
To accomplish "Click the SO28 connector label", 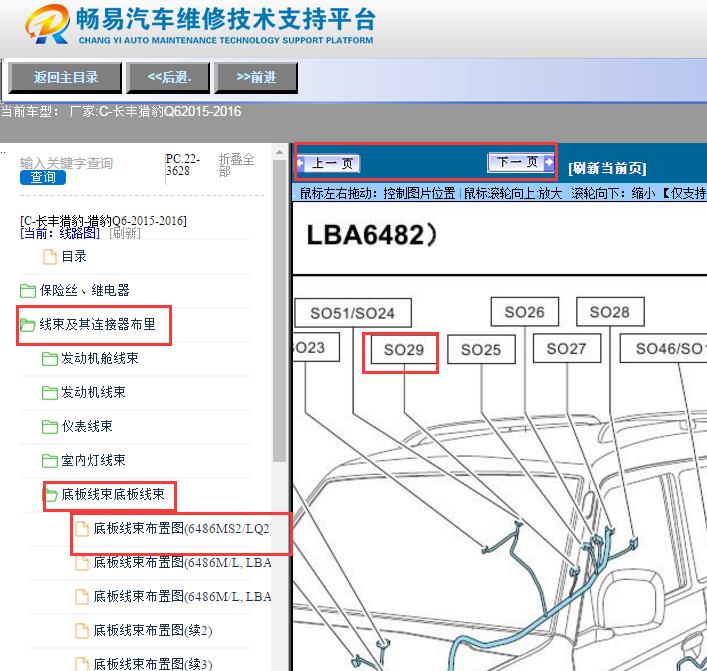I will point(610,312).
